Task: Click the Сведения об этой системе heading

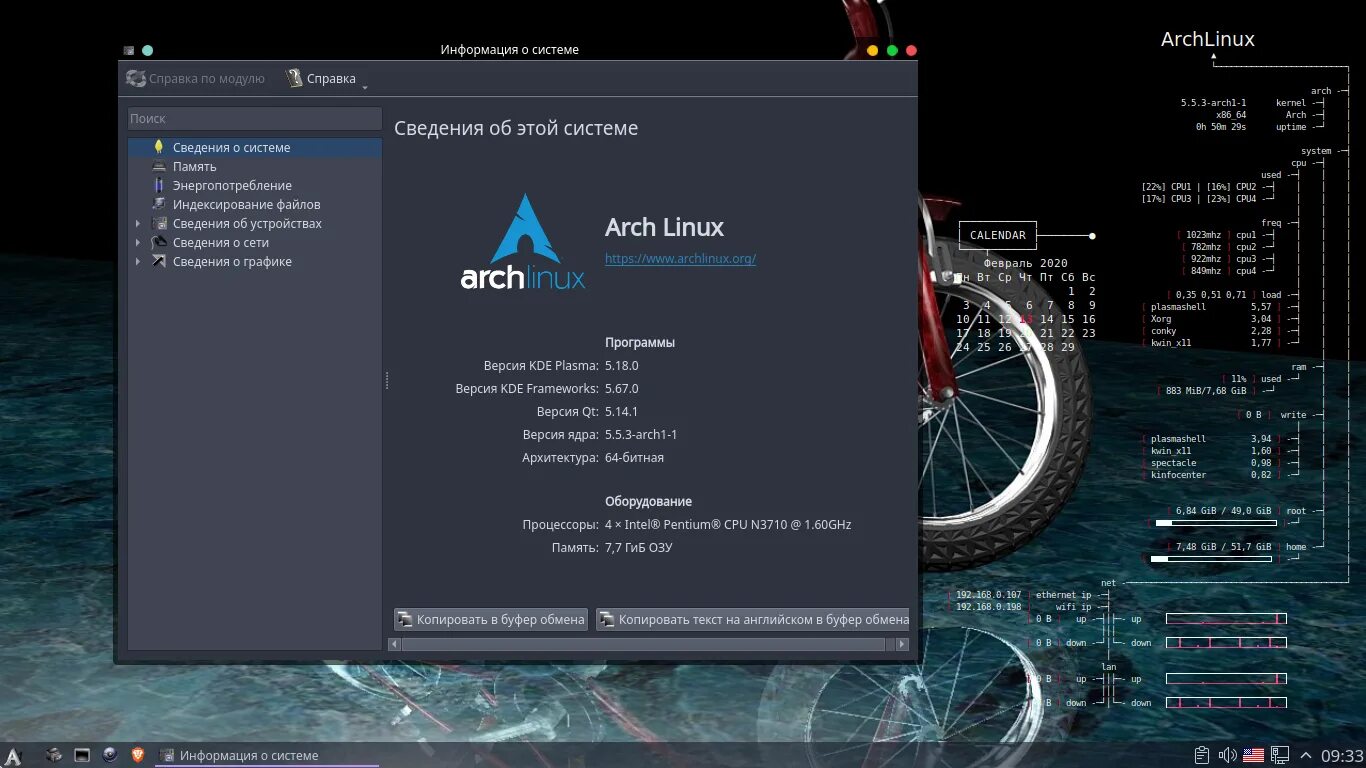Action: point(516,128)
